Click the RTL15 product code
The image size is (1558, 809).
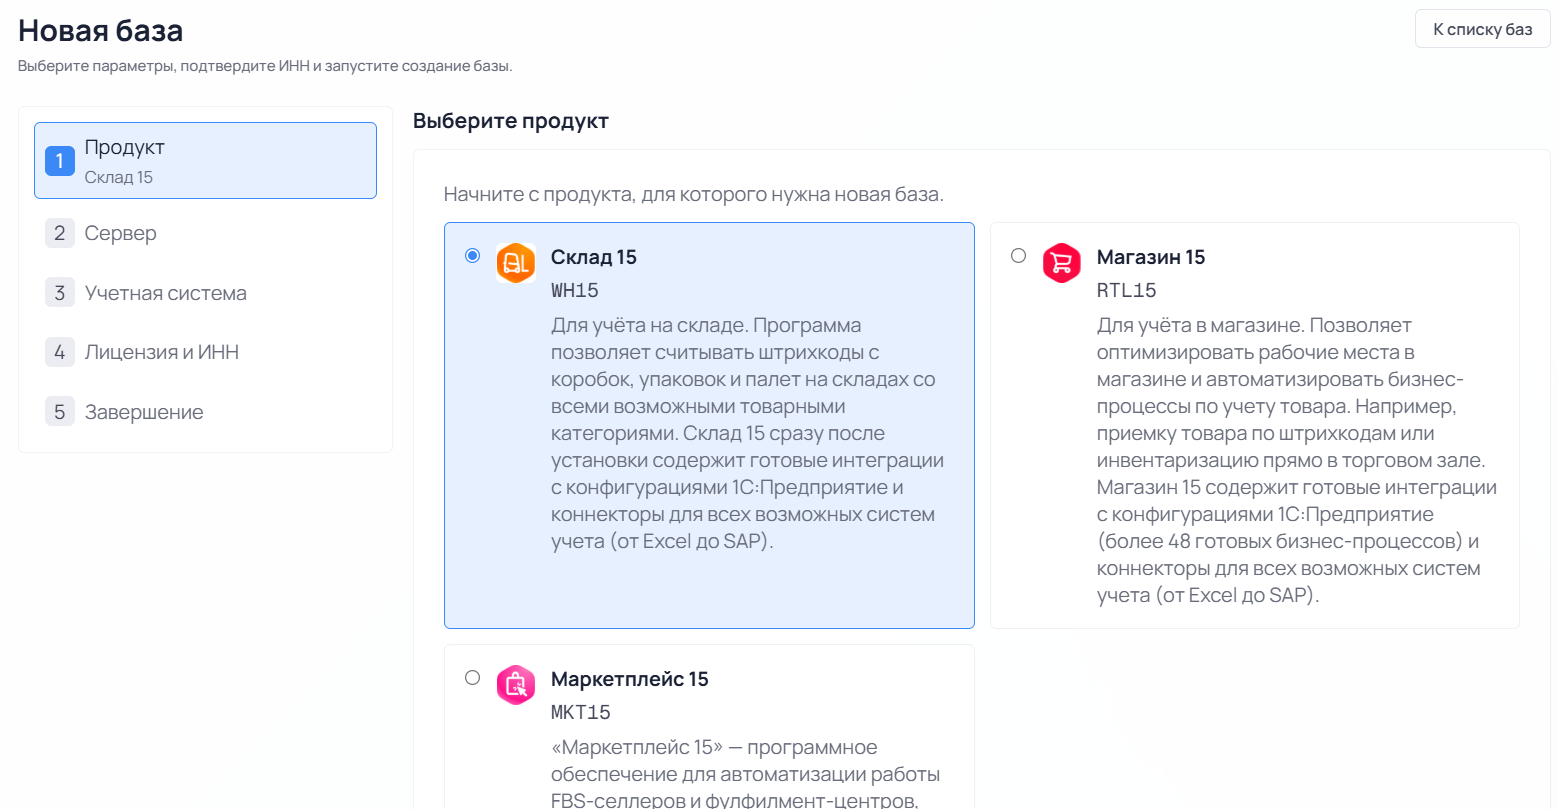[1127, 291]
